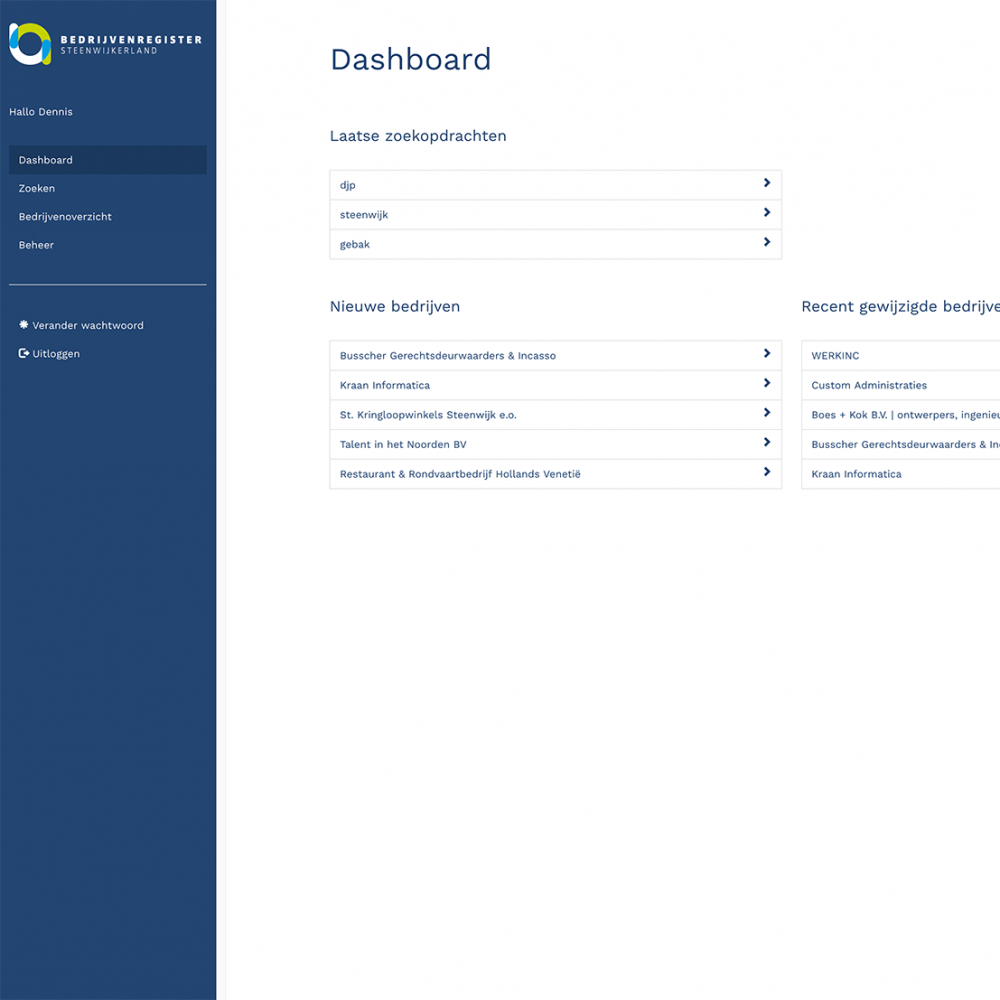
Task: Click the chevron on the steenwijk row
Action: tap(767, 212)
